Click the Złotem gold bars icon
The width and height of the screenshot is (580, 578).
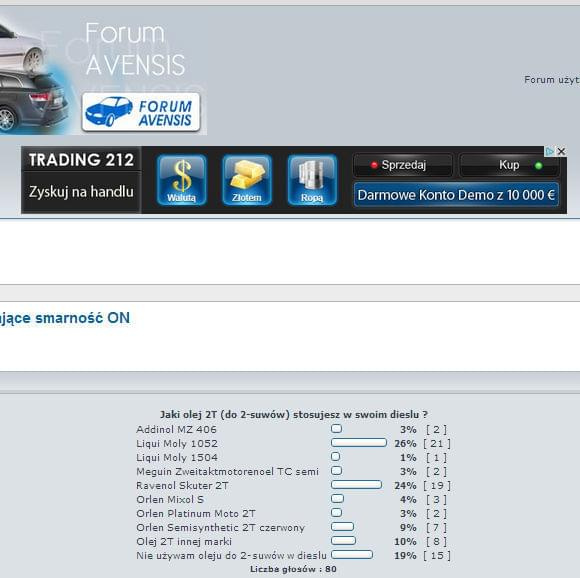pyautogui.click(x=247, y=180)
